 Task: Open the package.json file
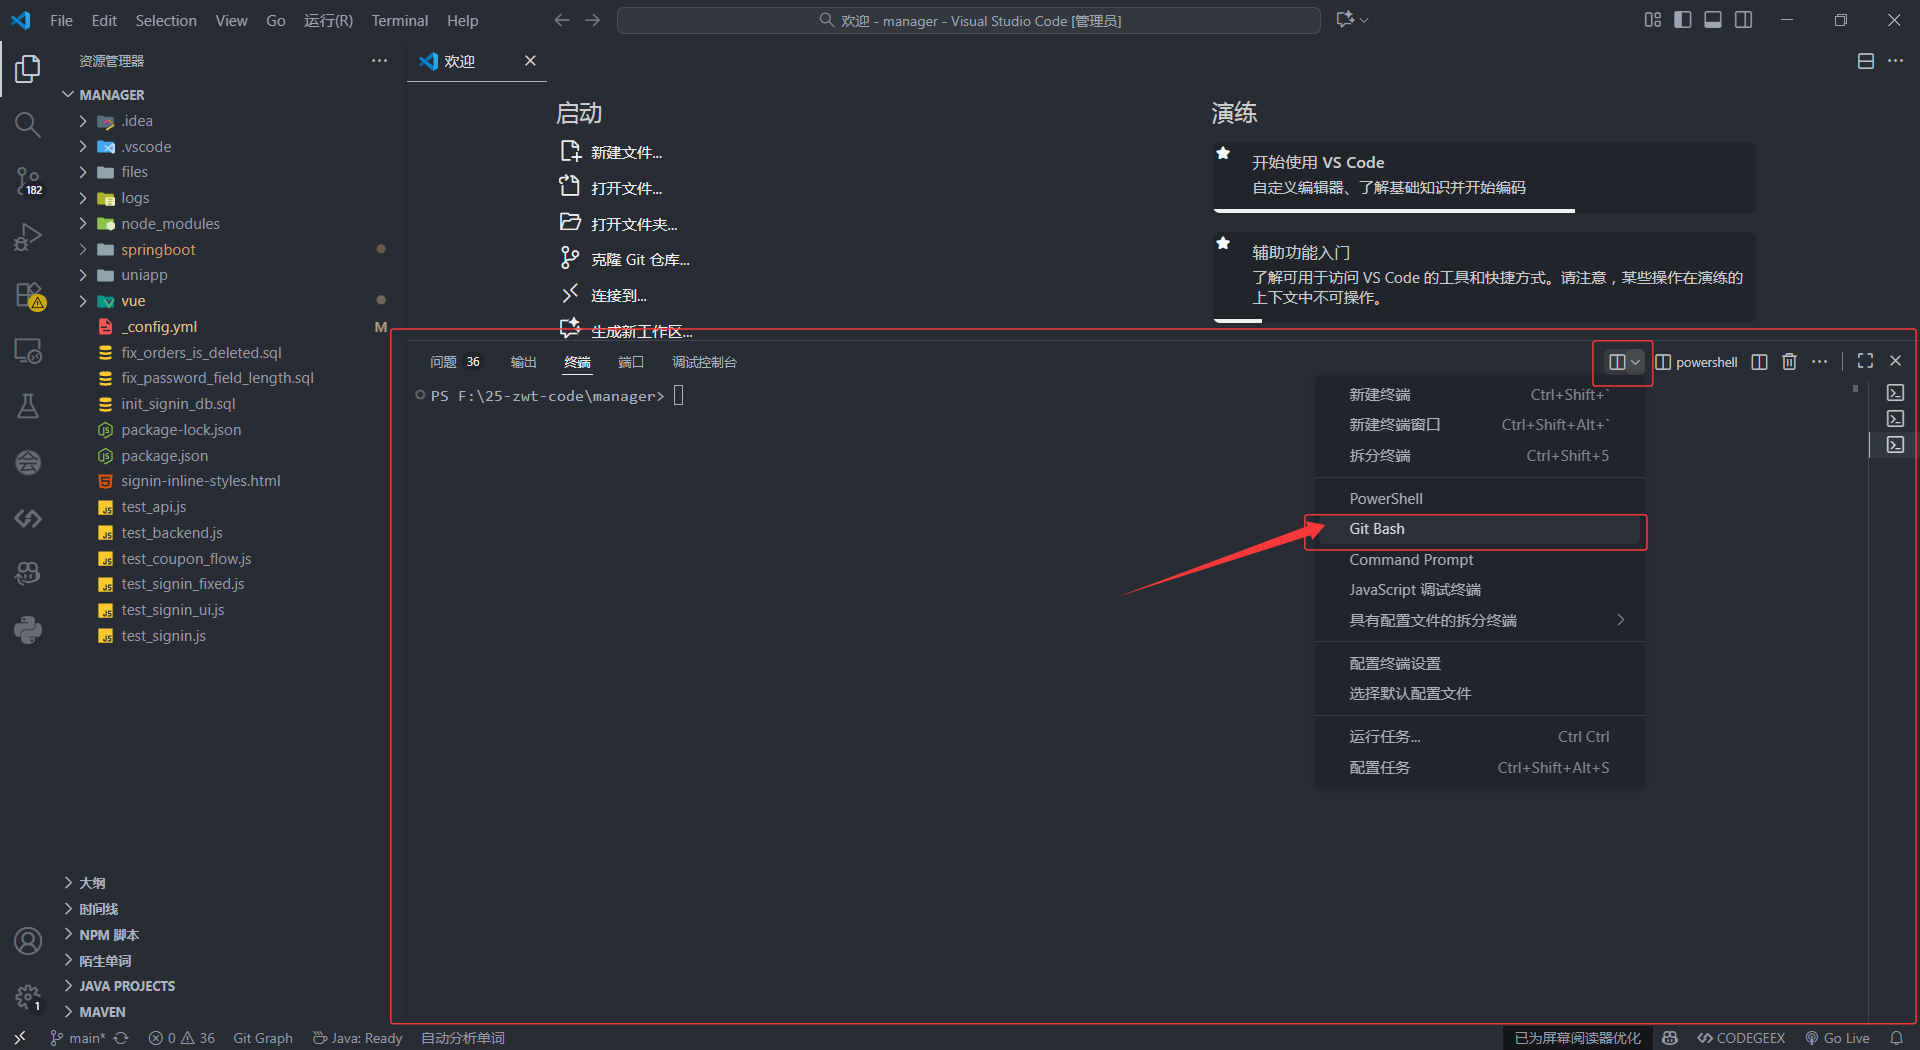pyautogui.click(x=165, y=456)
